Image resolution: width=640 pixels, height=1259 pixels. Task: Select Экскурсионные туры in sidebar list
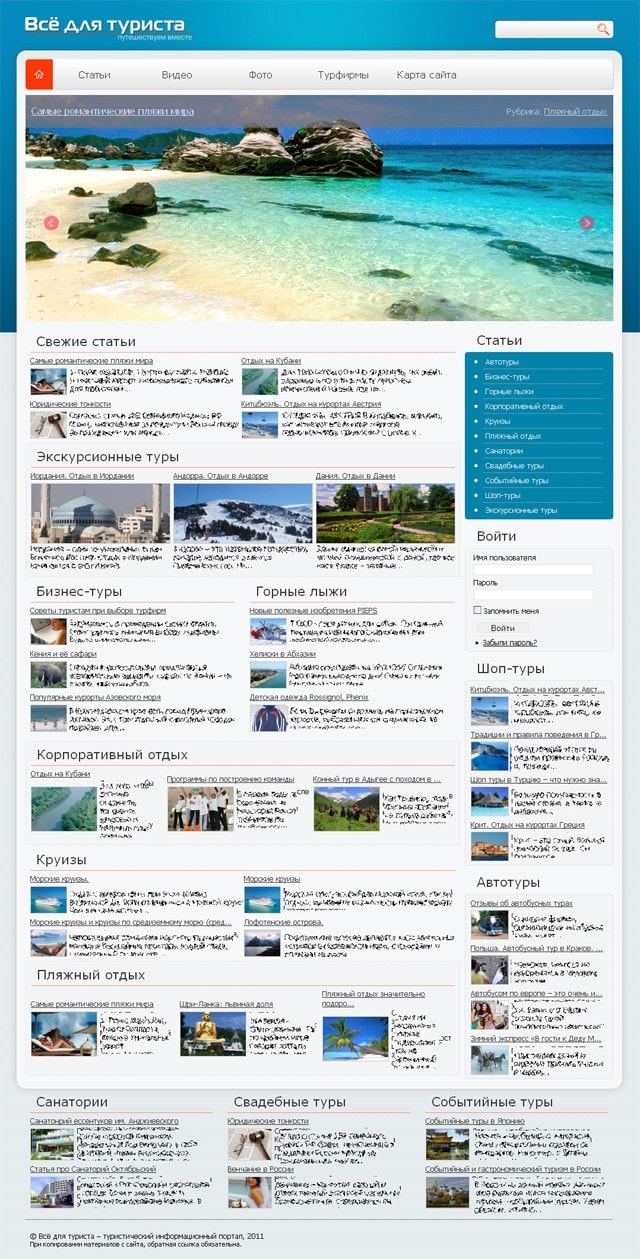coord(521,510)
